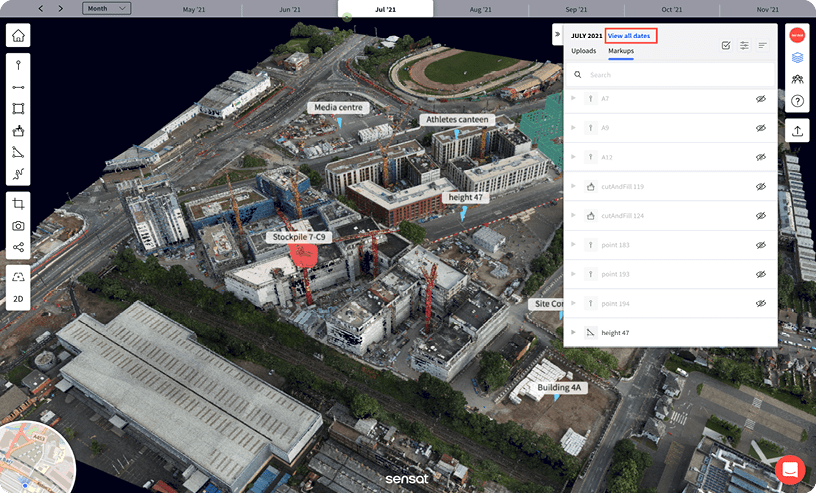Toggle visibility of A12 markup
This screenshot has height=493, width=816.
point(761,157)
